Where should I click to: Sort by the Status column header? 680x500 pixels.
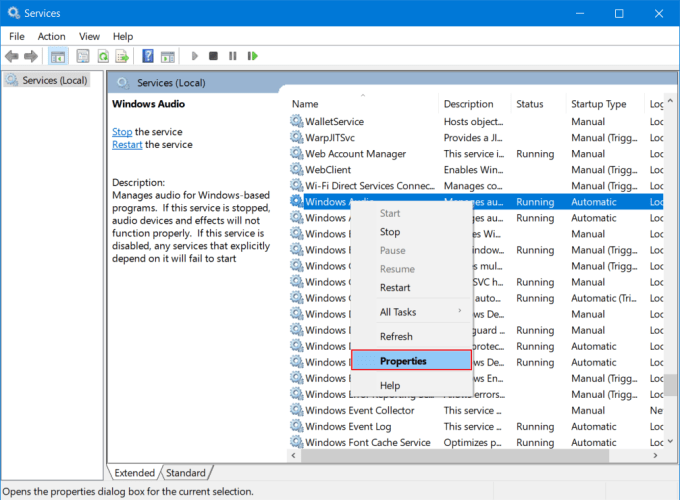538,104
